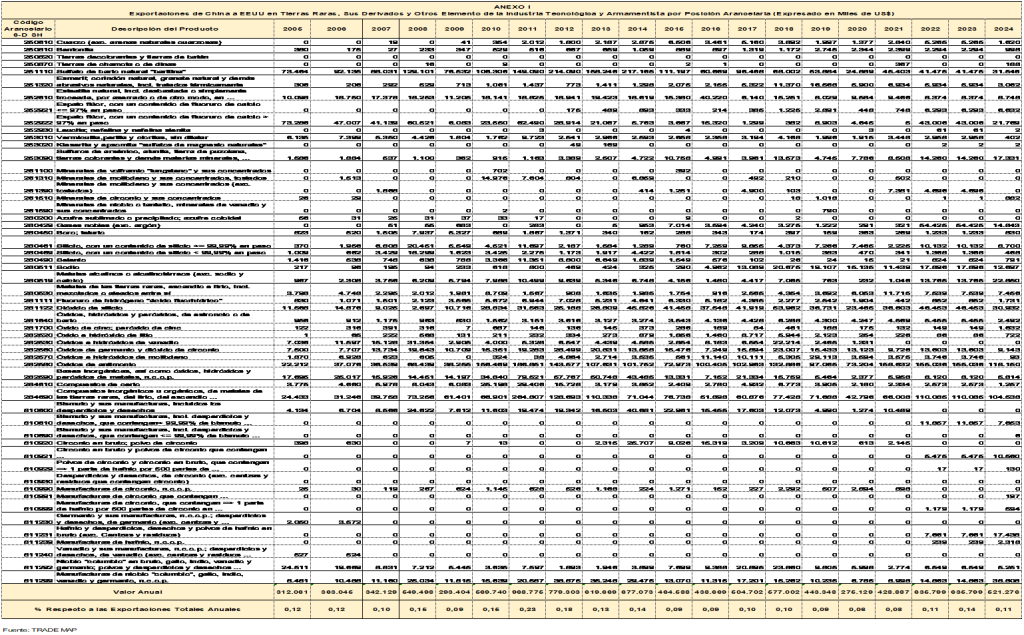This screenshot has width=1024, height=635.
Task: Click the 2011 annual value 968.776 cell
Action: (x=526, y=593)
